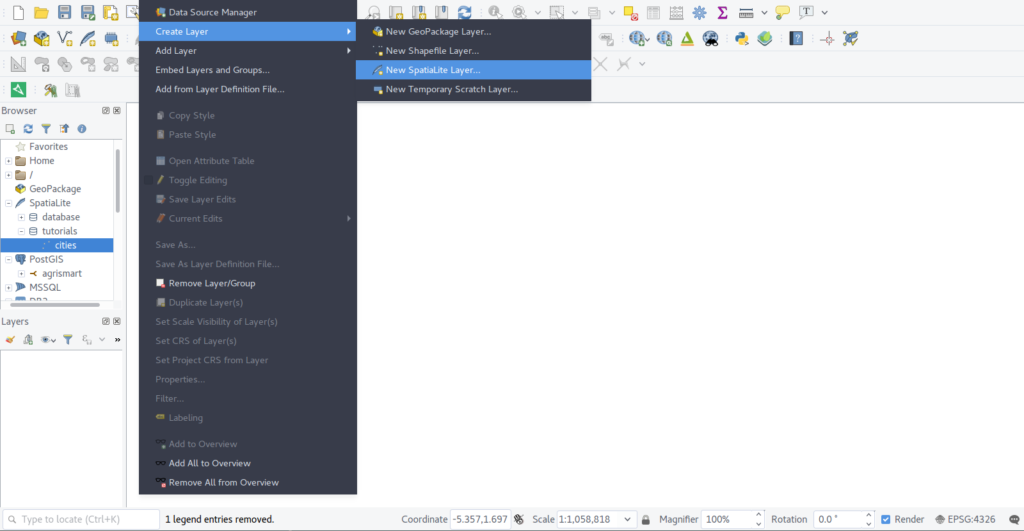Click the Coordinate Capture crosshair icon
1024x531 pixels.
(x=827, y=39)
